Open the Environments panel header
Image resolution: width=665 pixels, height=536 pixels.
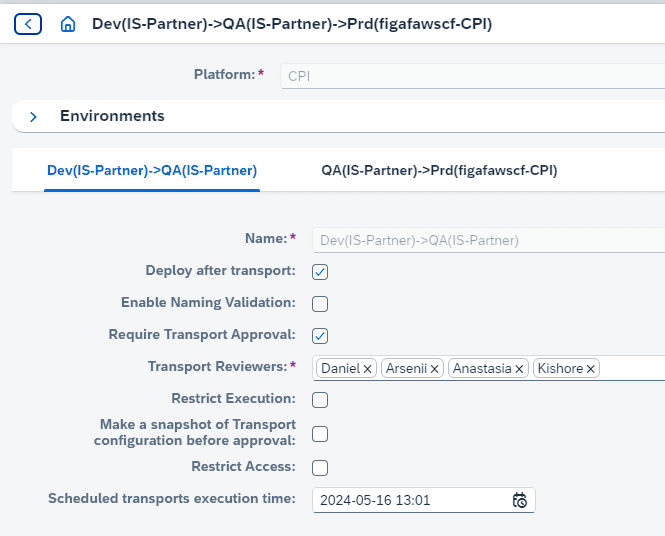click(x=338, y=116)
